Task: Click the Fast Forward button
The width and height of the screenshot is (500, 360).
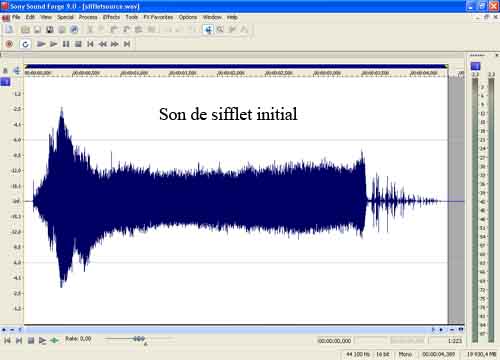Action: 115,44
